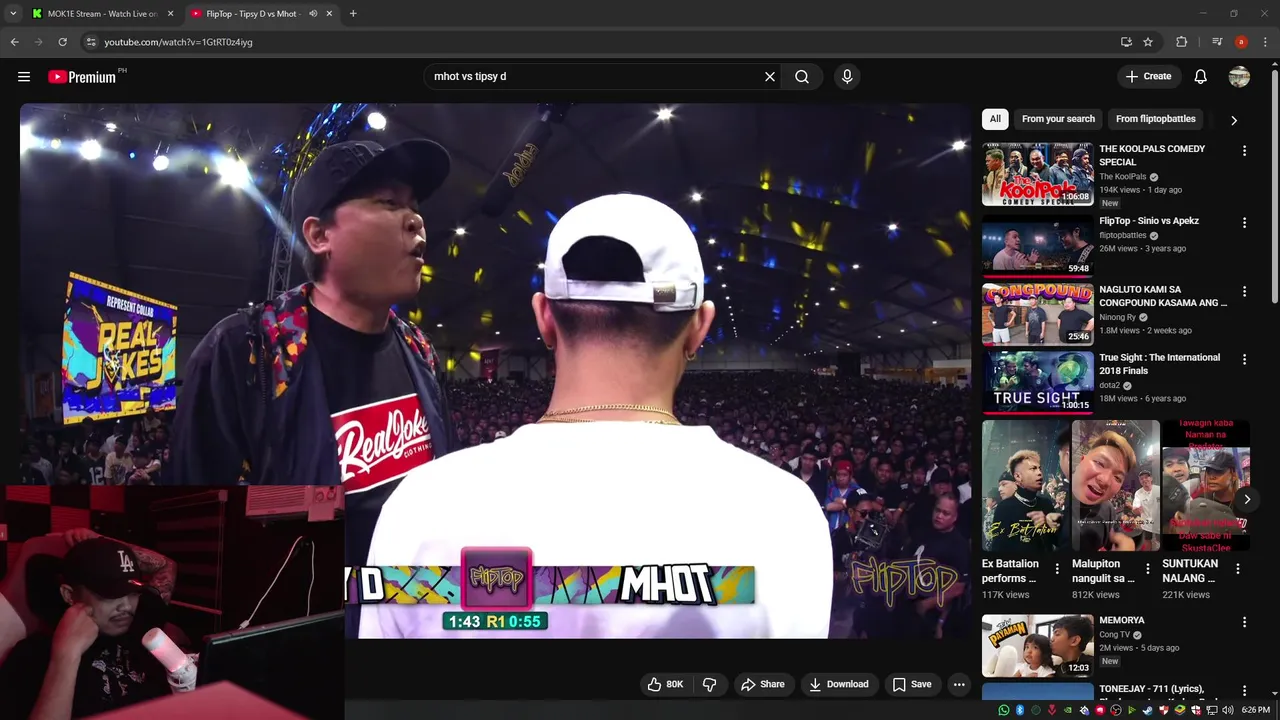Run search with magnifier button

click(x=802, y=76)
